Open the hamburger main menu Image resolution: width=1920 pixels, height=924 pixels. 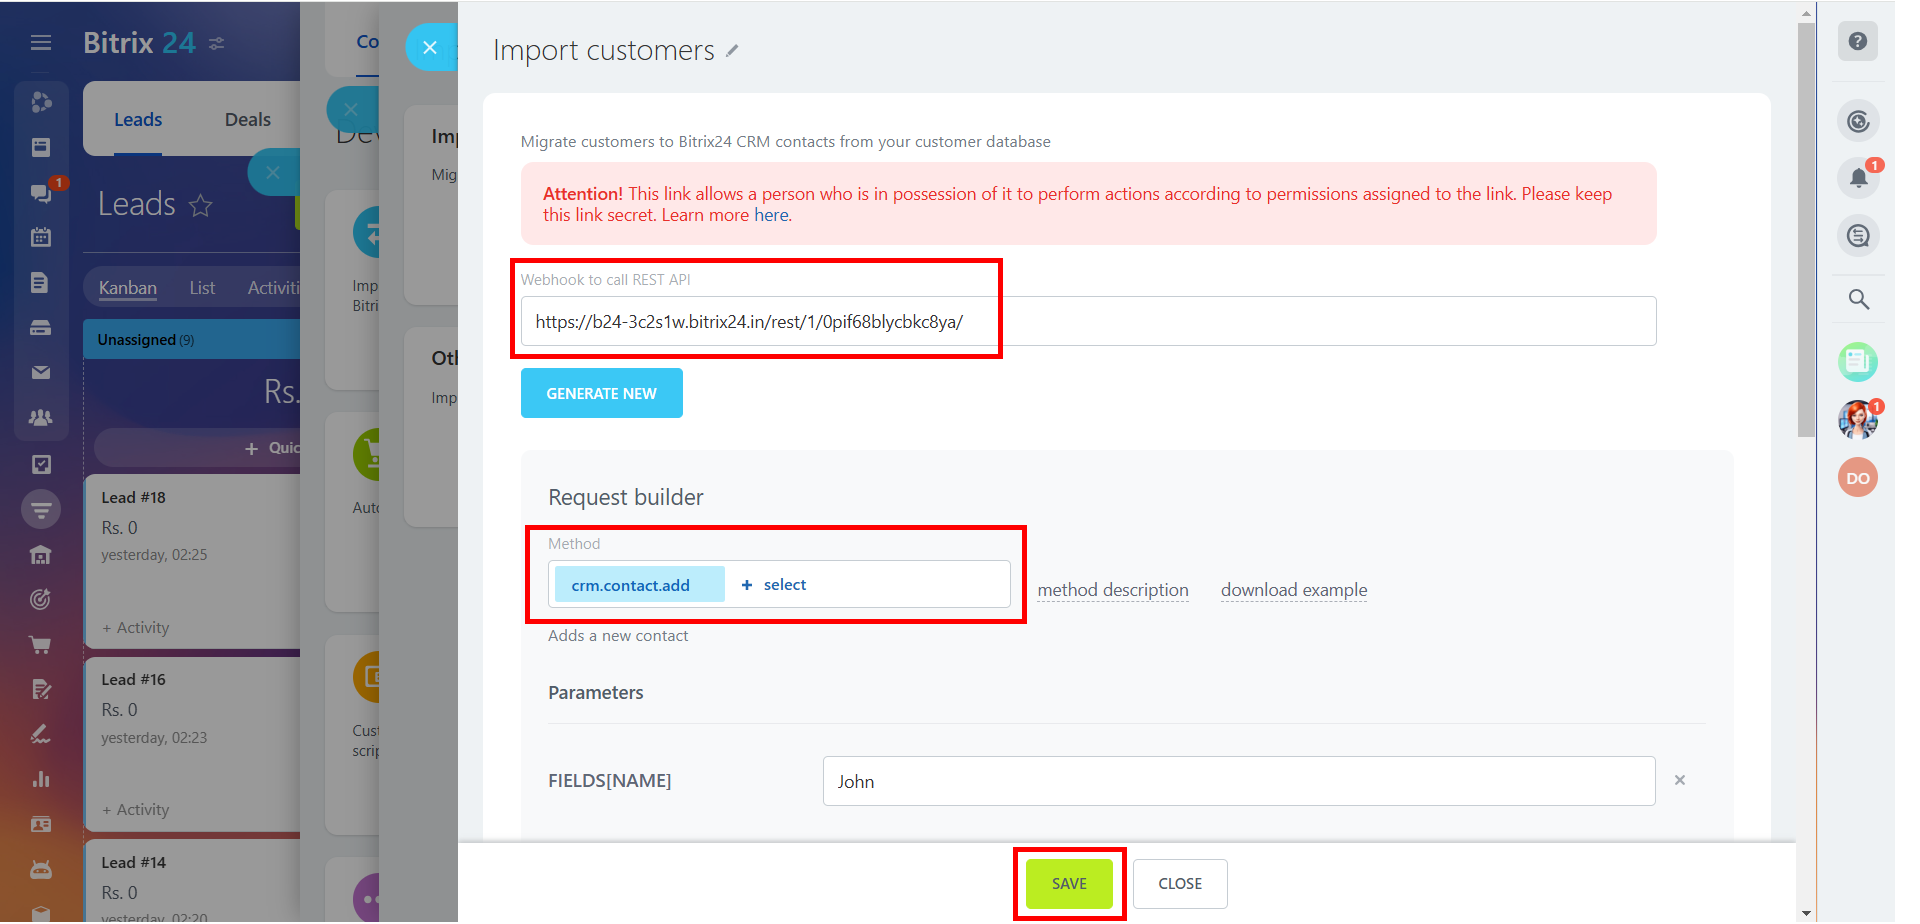click(41, 42)
